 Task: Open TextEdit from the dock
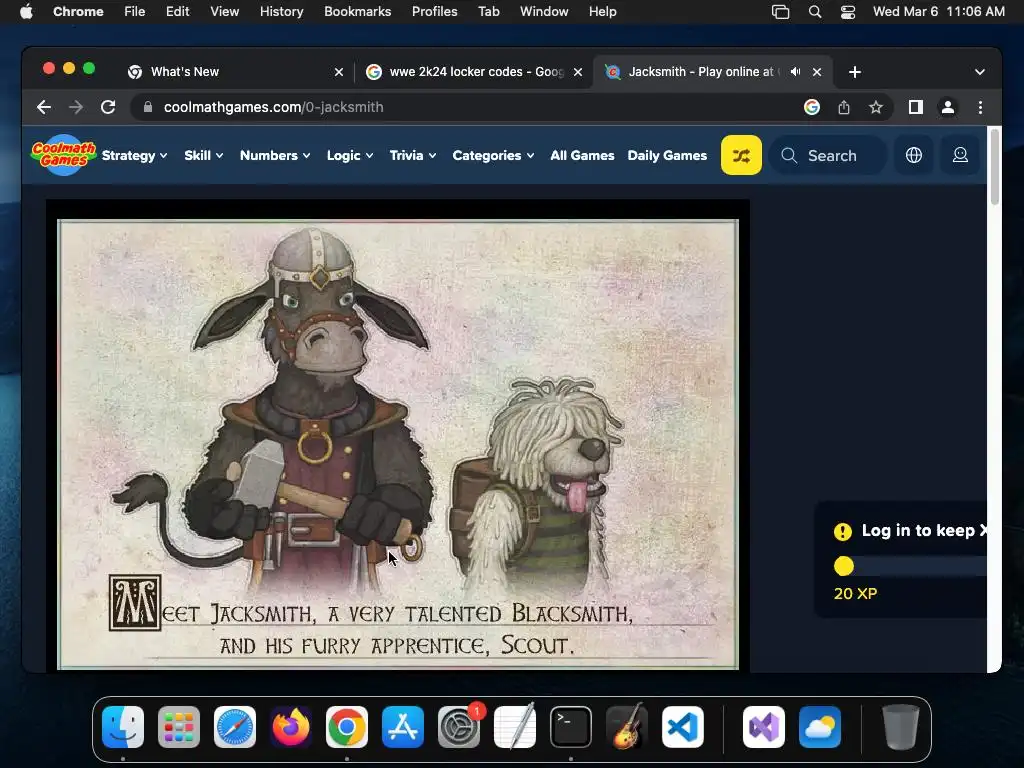515,727
